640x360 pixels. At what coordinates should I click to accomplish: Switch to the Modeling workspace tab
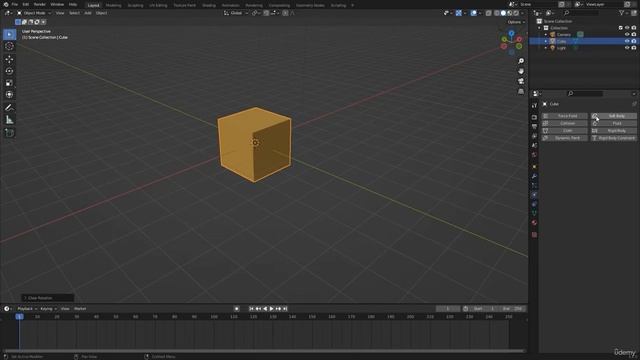pos(113,5)
